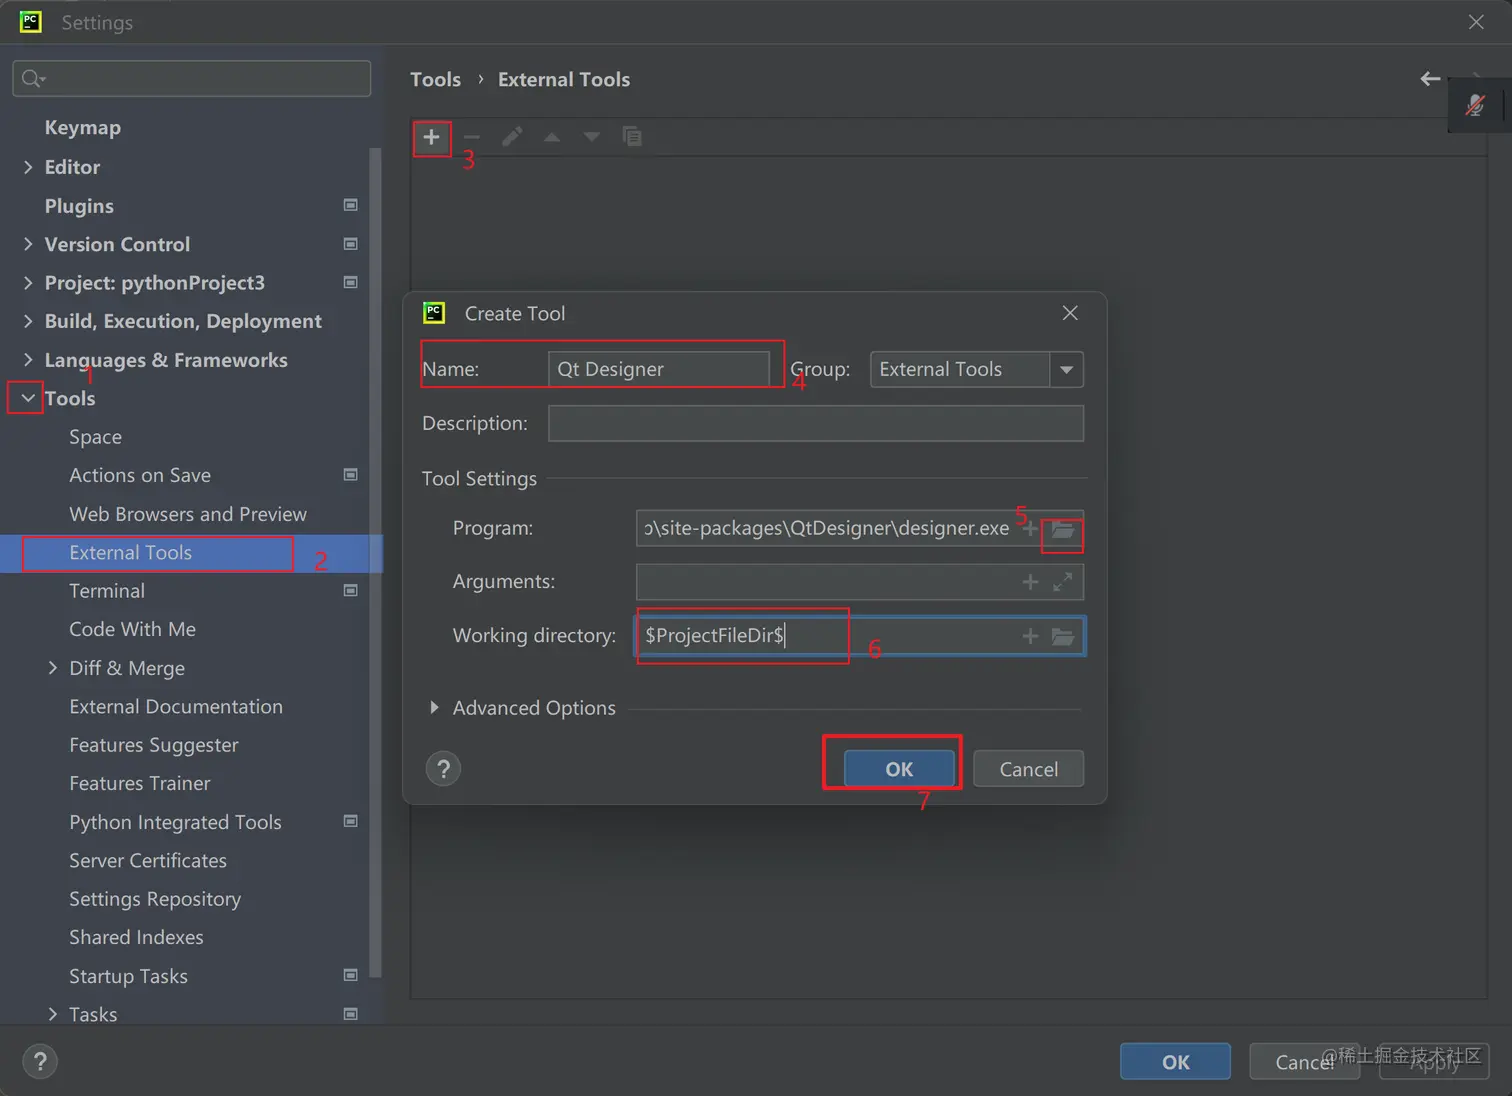The image size is (1512, 1096).
Task: Select Features Suggester settings
Action: click(154, 745)
